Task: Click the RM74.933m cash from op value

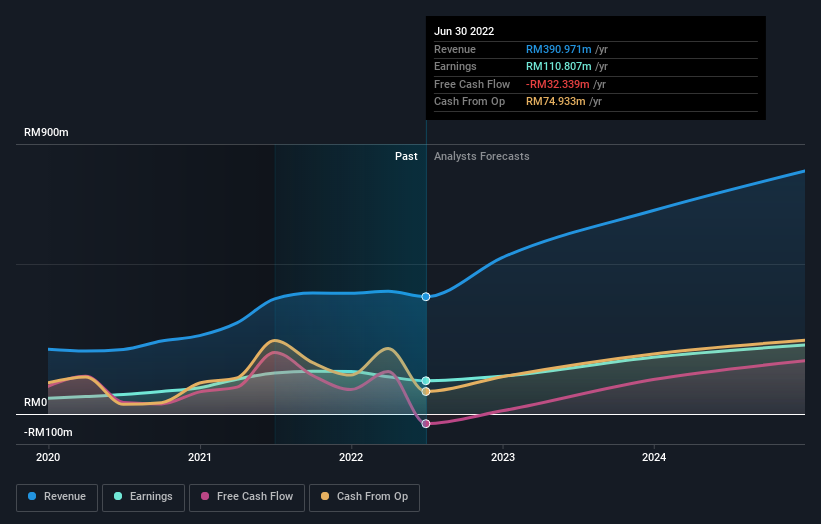Action: (x=556, y=102)
